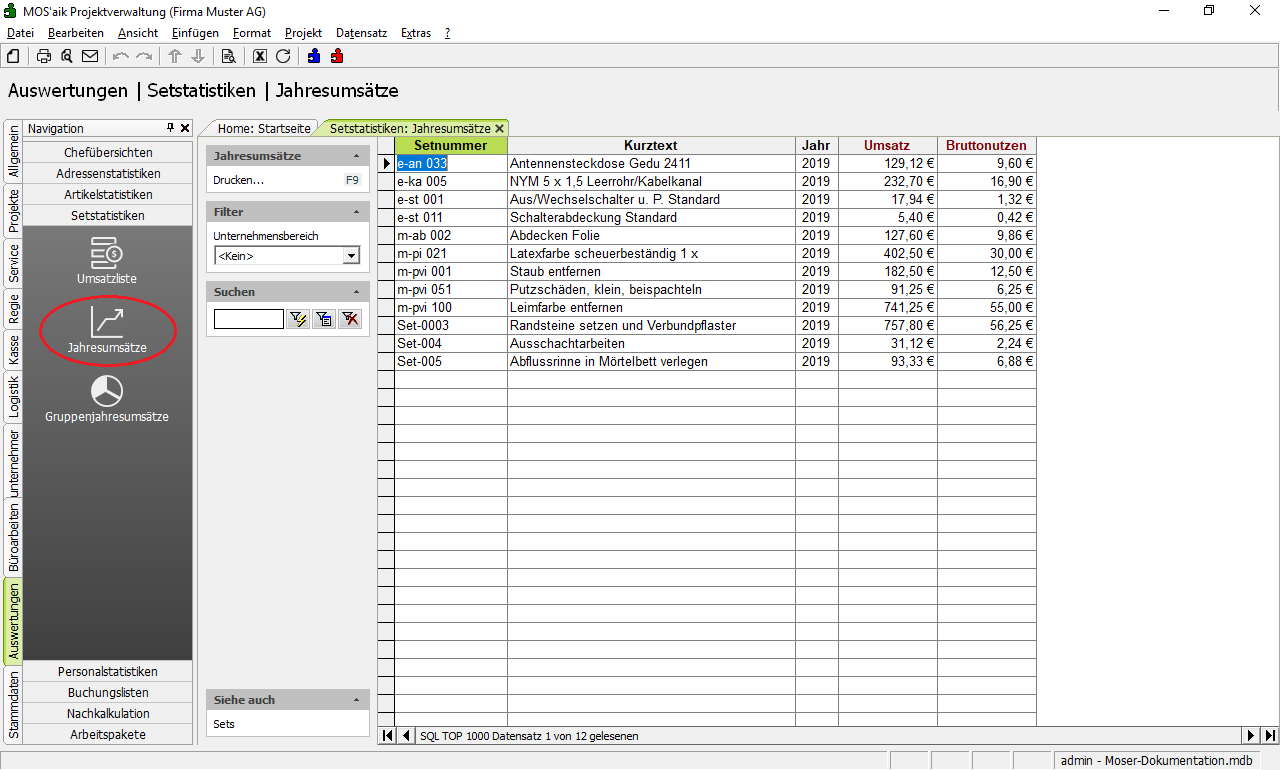Switch to the Home: Startseite tab
The width and height of the screenshot is (1280, 770).
pyautogui.click(x=265, y=128)
